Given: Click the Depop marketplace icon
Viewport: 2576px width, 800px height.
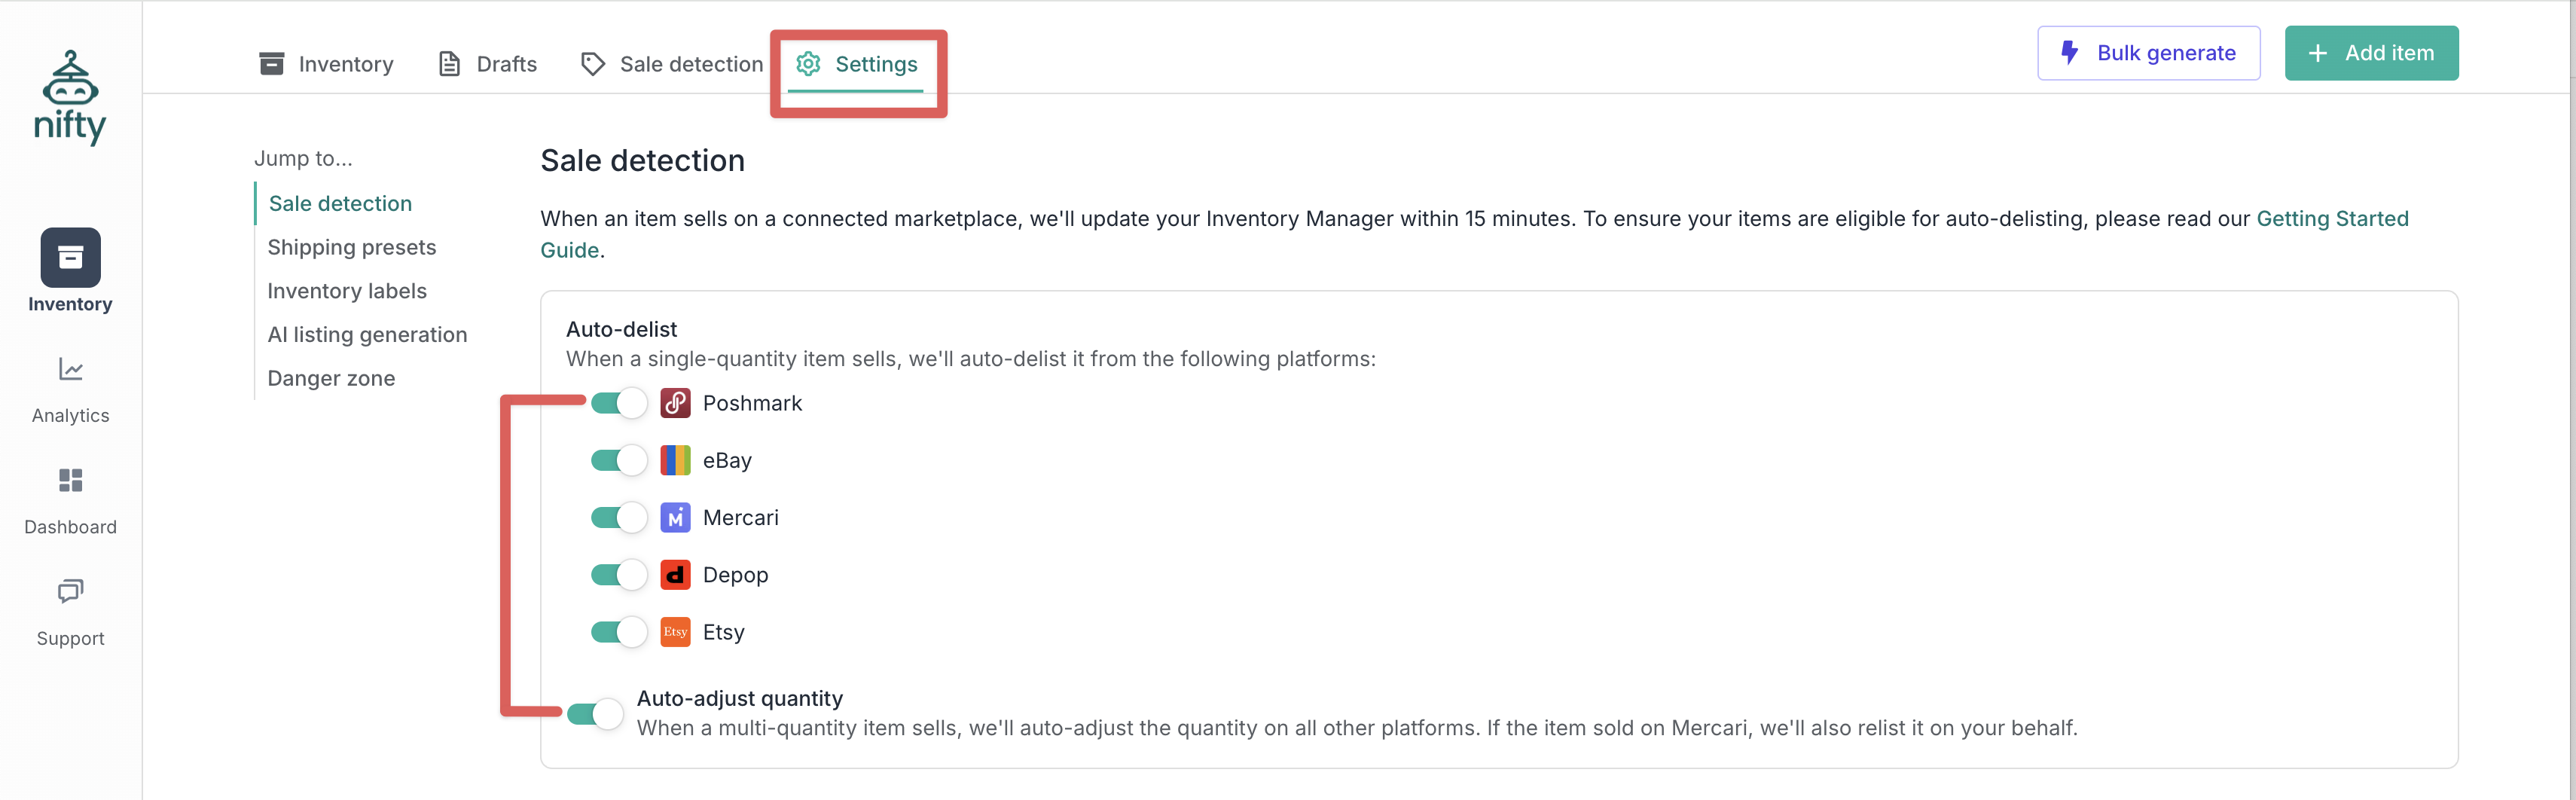Looking at the screenshot, I should (675, 575).
